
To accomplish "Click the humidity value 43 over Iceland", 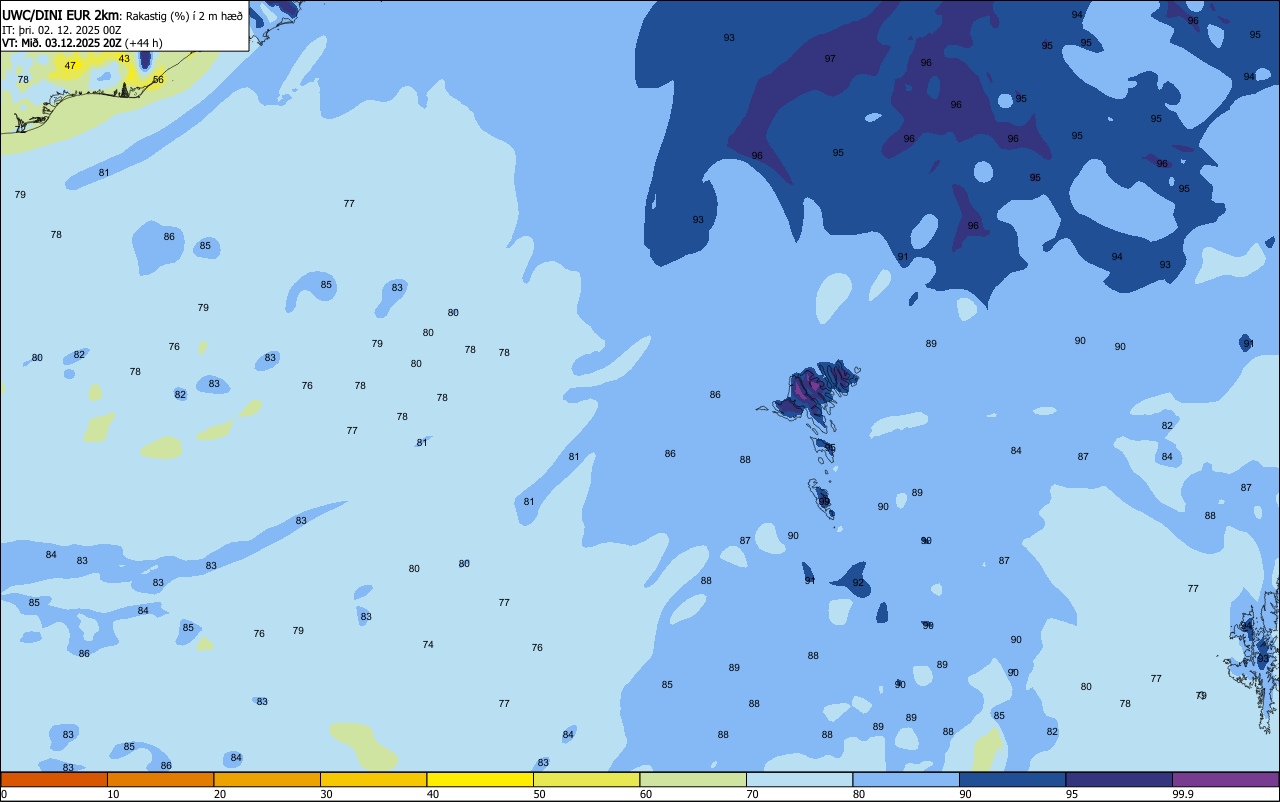I will (124, 59).
